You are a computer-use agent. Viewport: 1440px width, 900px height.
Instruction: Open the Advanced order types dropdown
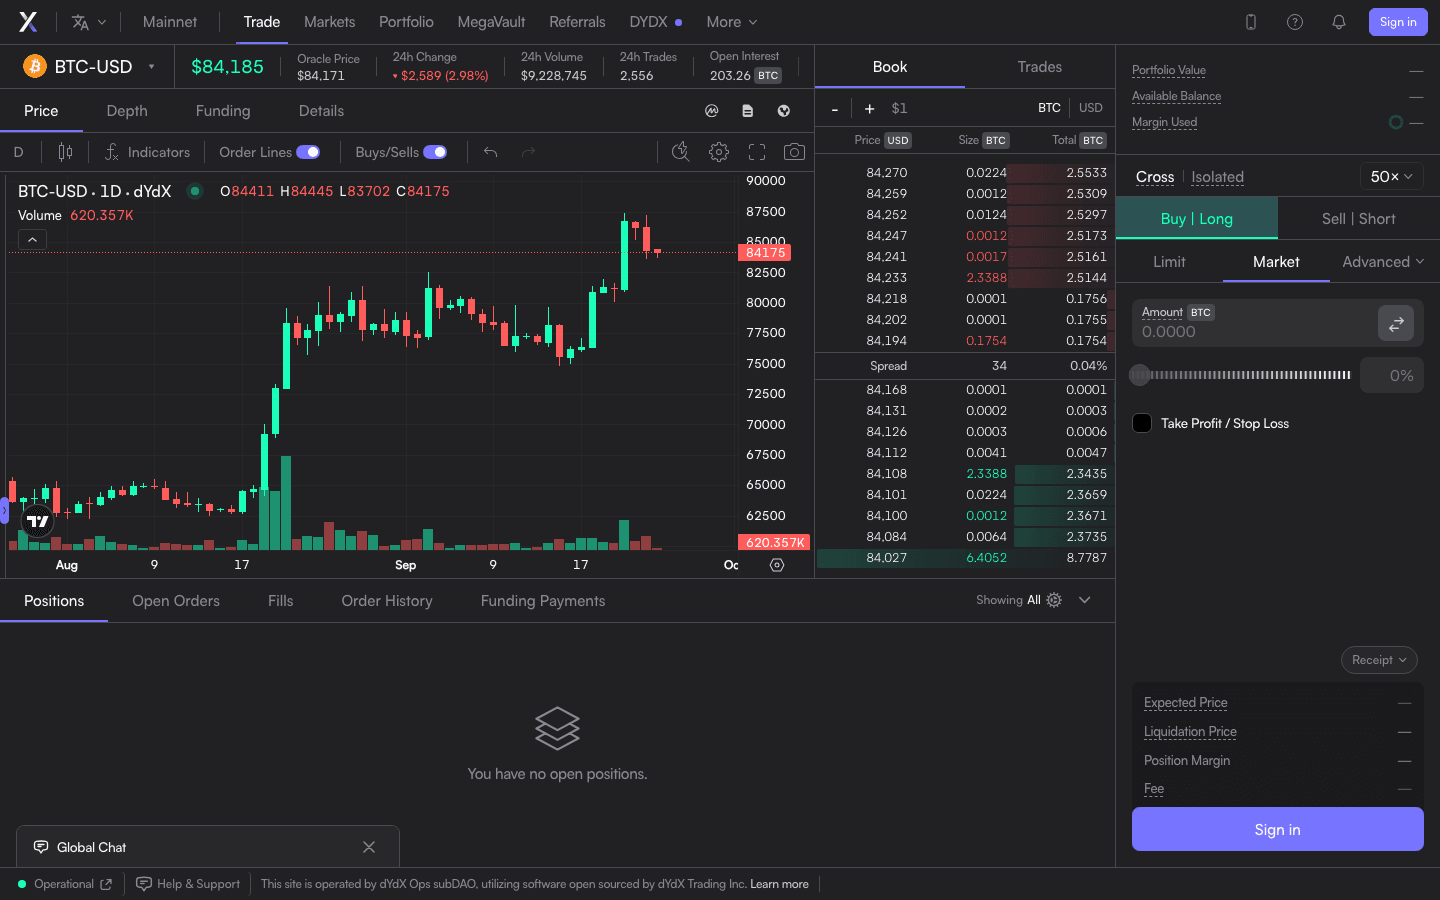1383,262
